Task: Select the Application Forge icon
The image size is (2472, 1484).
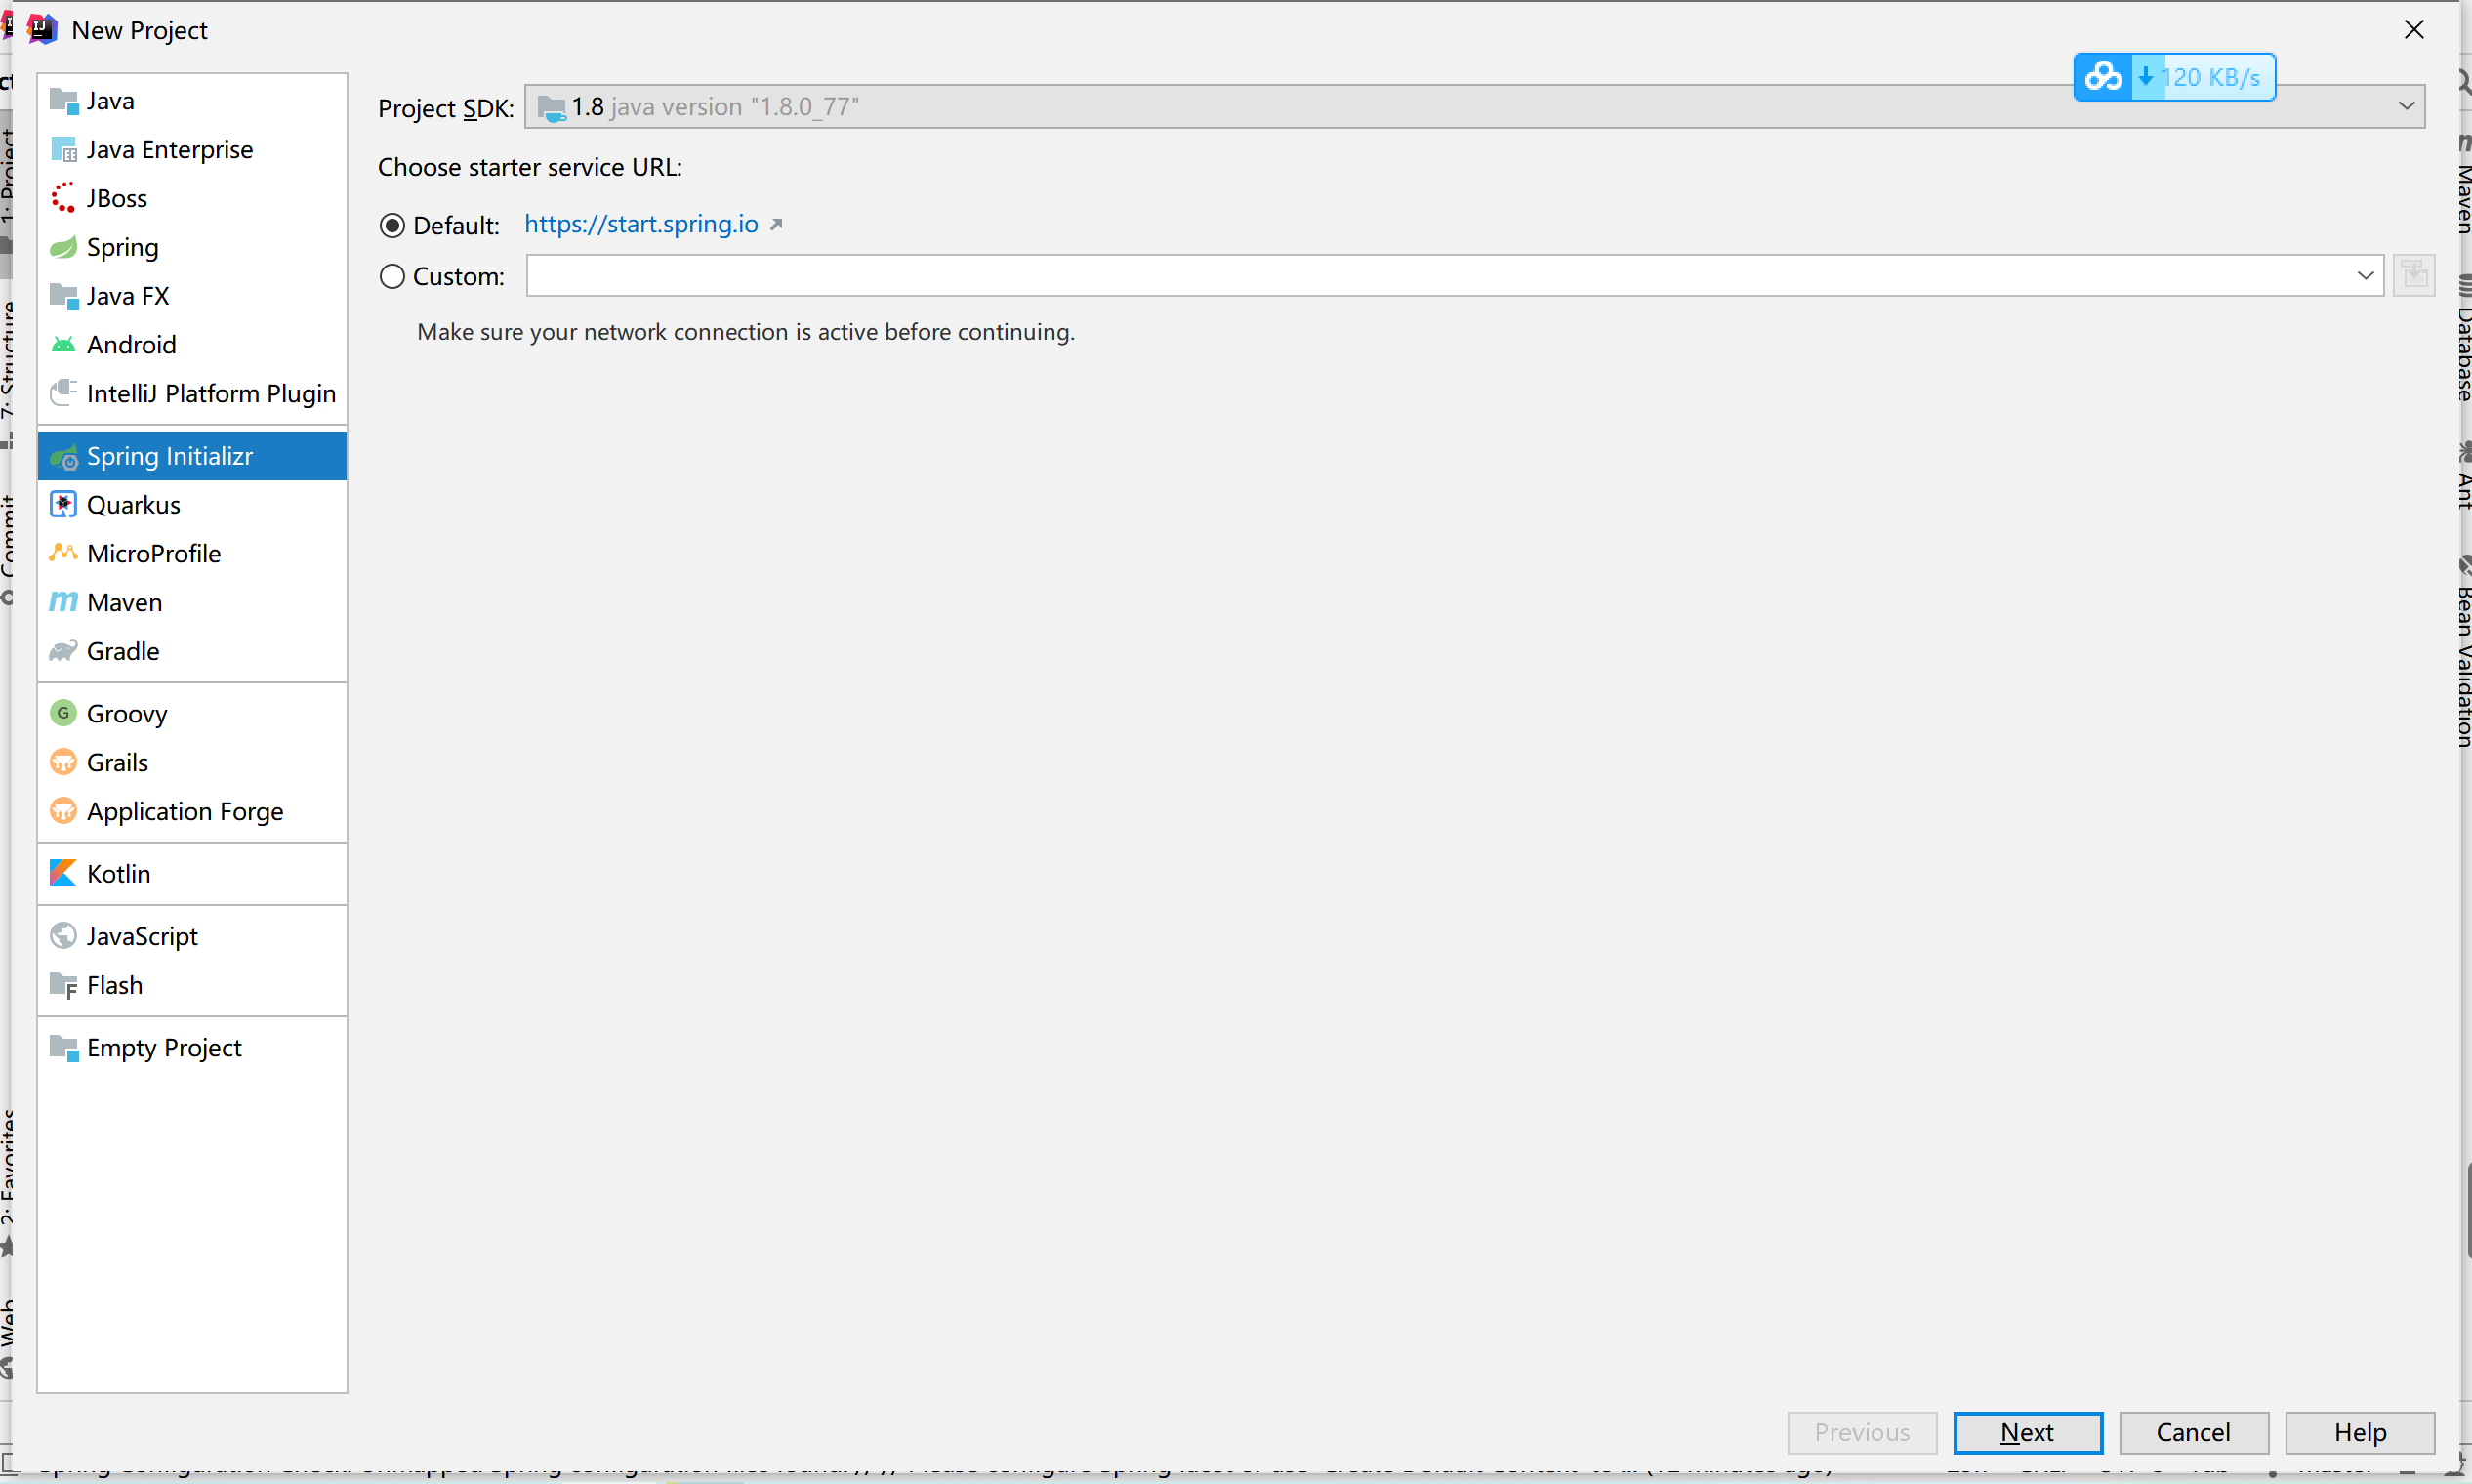Action: [63, 811]
